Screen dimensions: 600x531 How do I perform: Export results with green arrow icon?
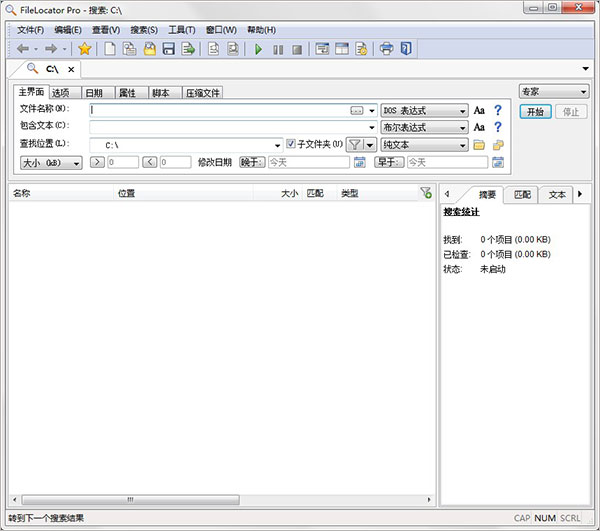tap(188, 49)
